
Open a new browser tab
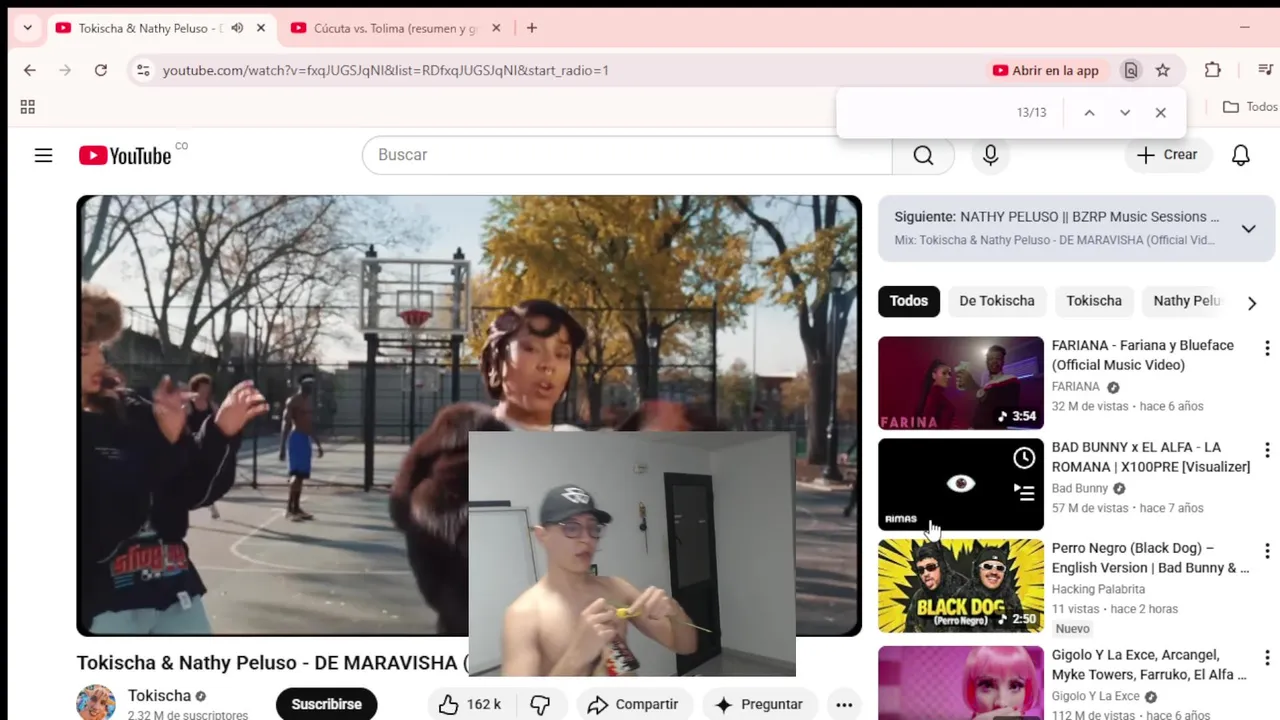(x=532, y=28)
